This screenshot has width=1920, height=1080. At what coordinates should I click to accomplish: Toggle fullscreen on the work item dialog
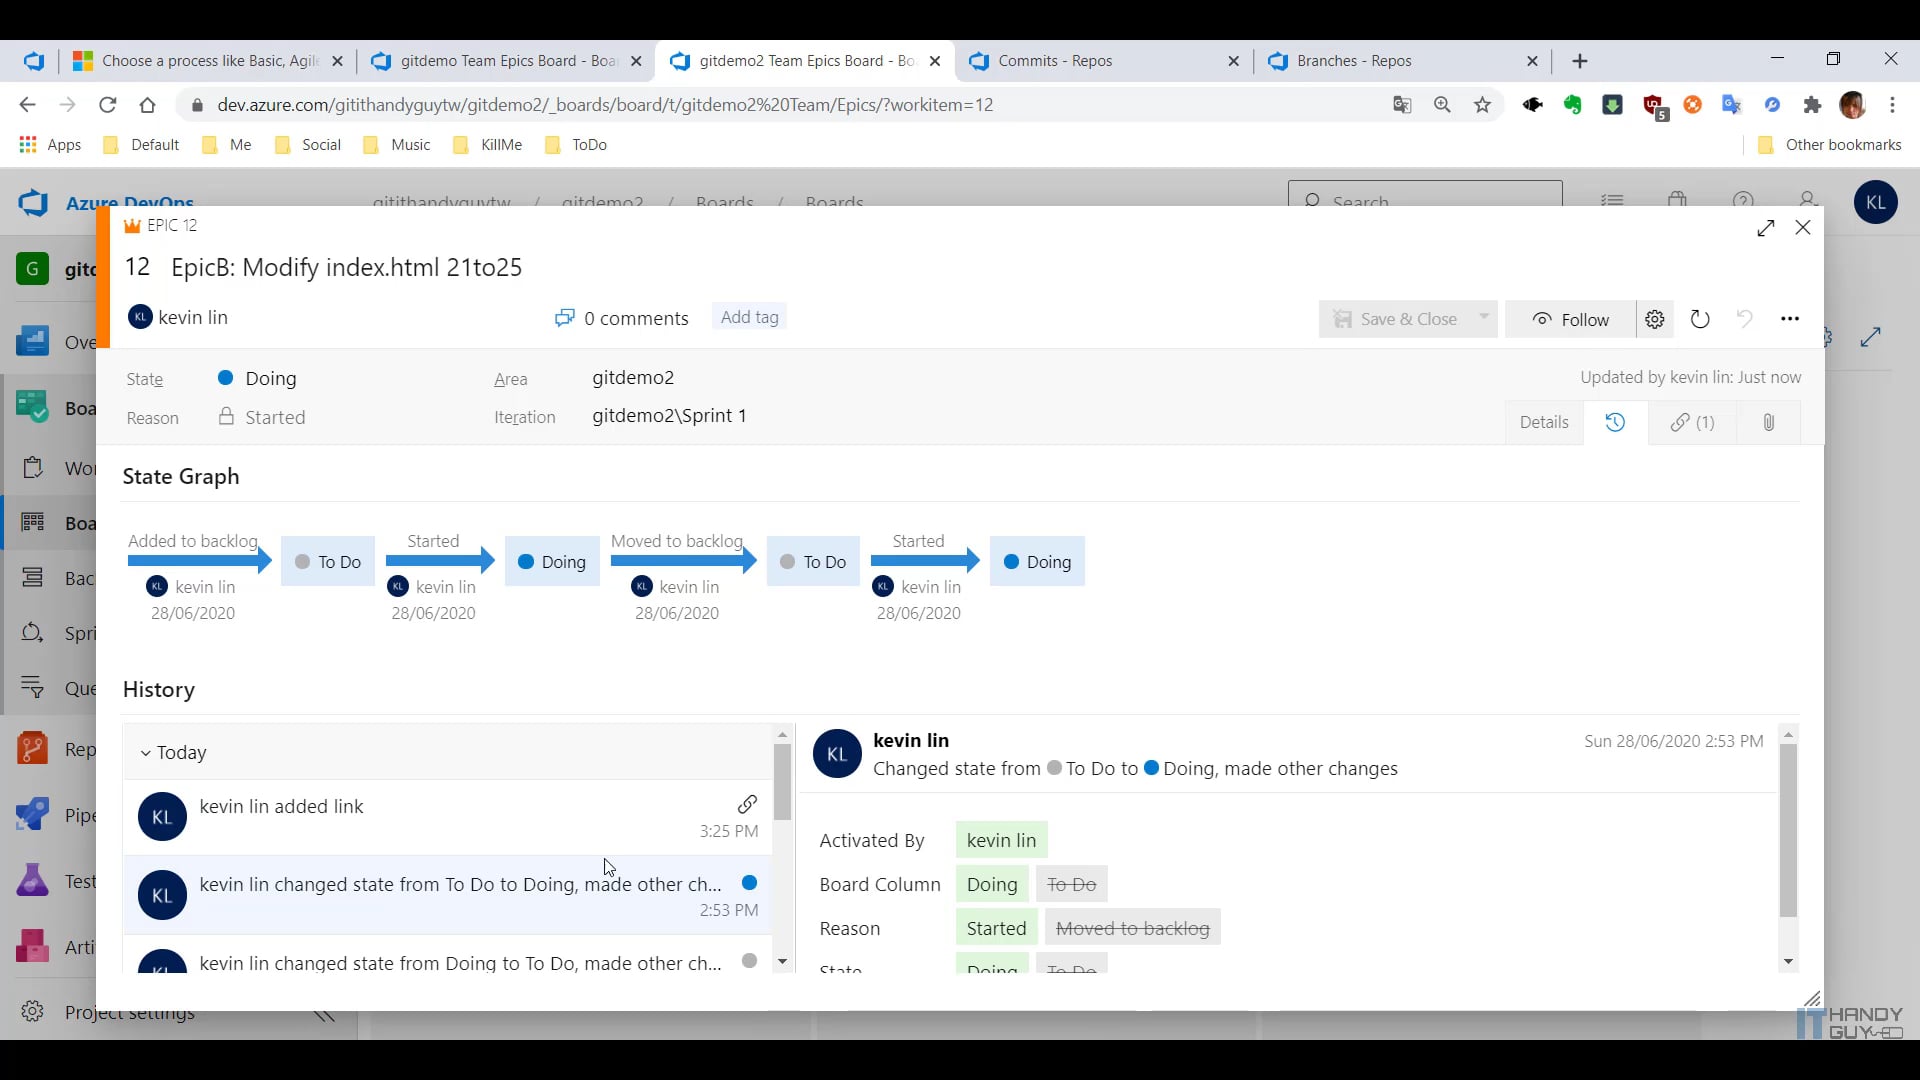point(1766,228)
